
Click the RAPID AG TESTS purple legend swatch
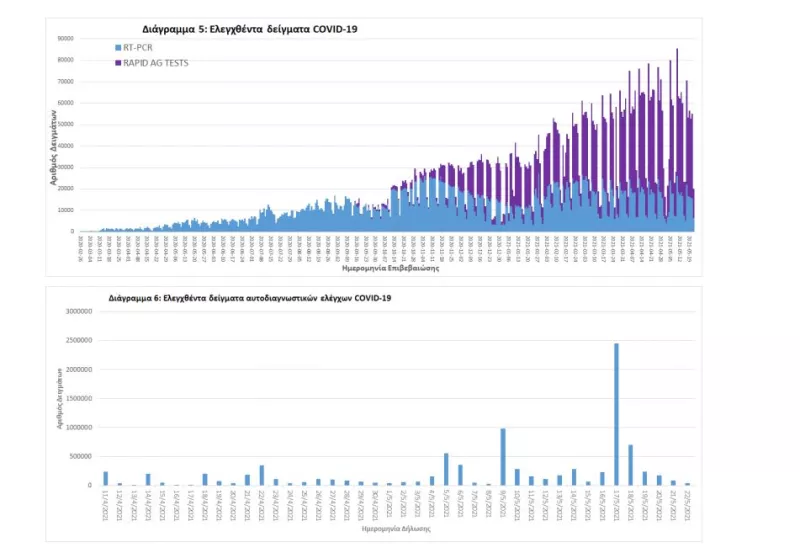pos(118,63)
